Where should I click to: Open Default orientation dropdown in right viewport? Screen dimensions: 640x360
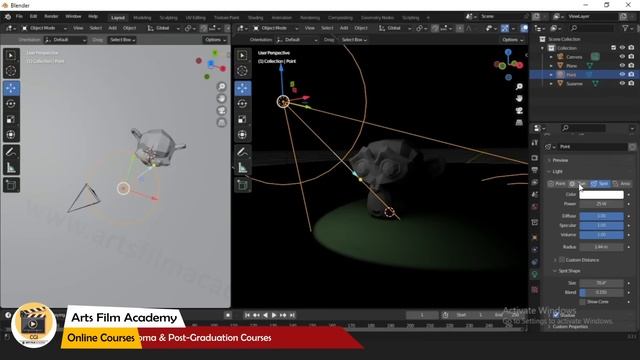tap(296, 40)
